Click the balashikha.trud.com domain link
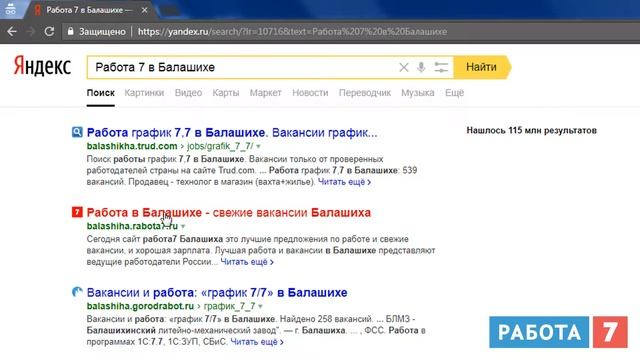Viewport: 640px width, 360px height. [132, 146]
